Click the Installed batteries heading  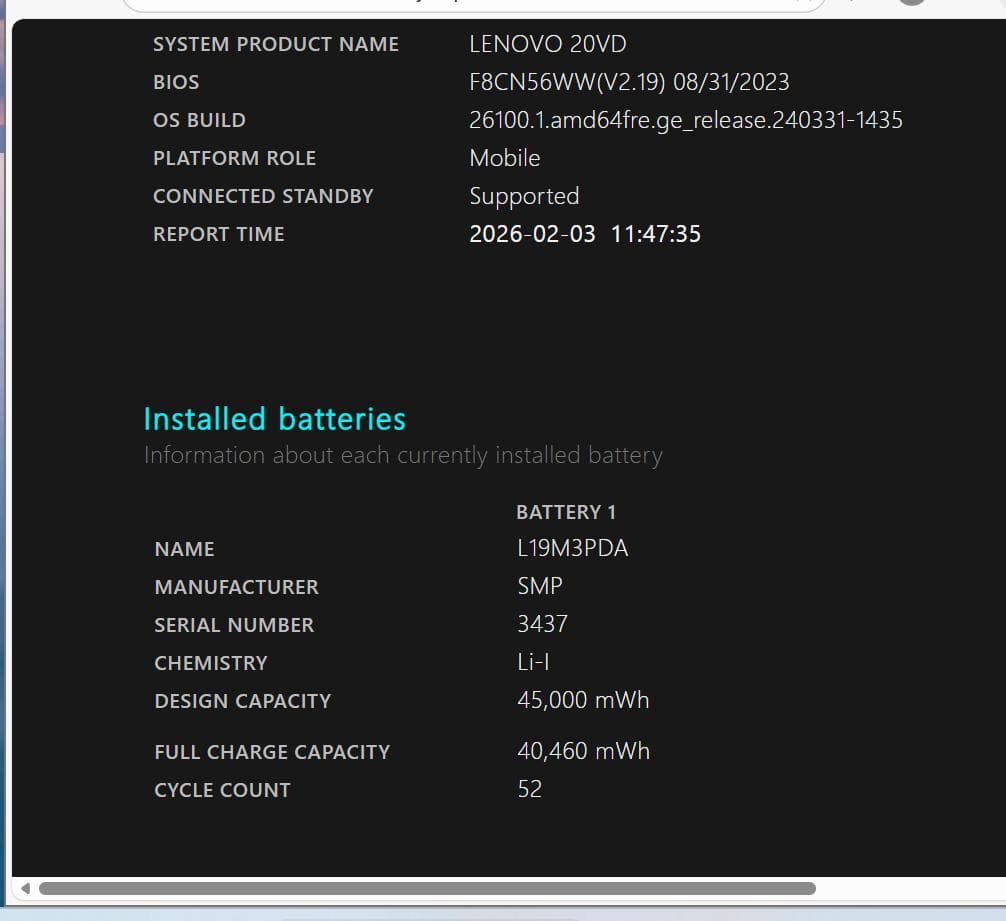[x=274, y=418]
